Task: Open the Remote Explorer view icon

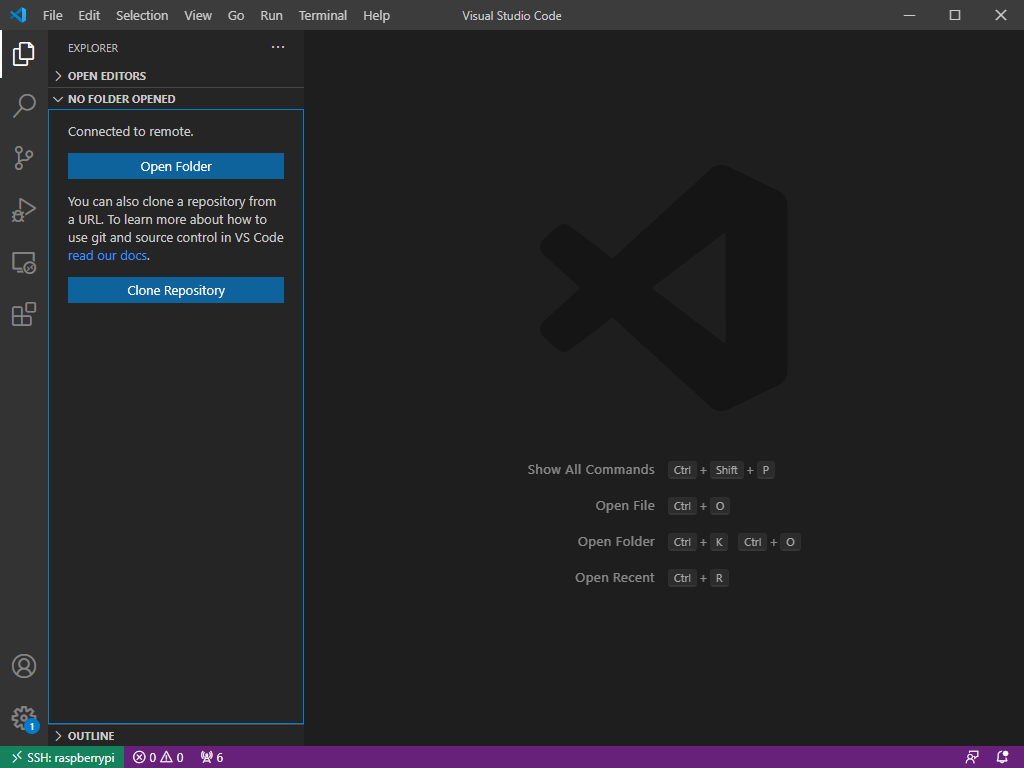Action: pos(24,263)
